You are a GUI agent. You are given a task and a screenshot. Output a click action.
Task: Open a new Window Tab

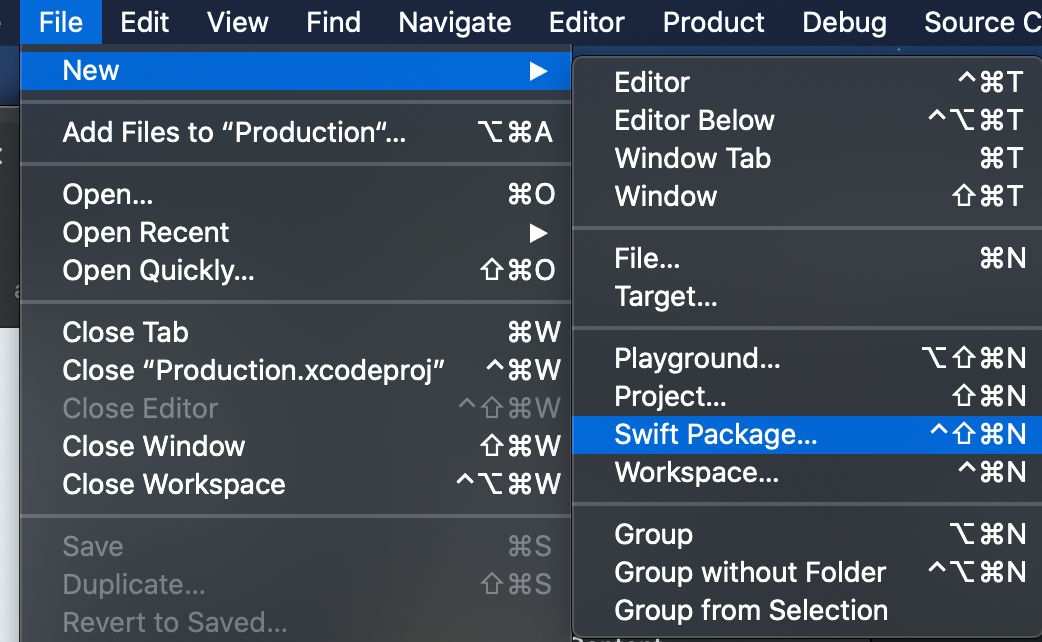click(807, 159)
